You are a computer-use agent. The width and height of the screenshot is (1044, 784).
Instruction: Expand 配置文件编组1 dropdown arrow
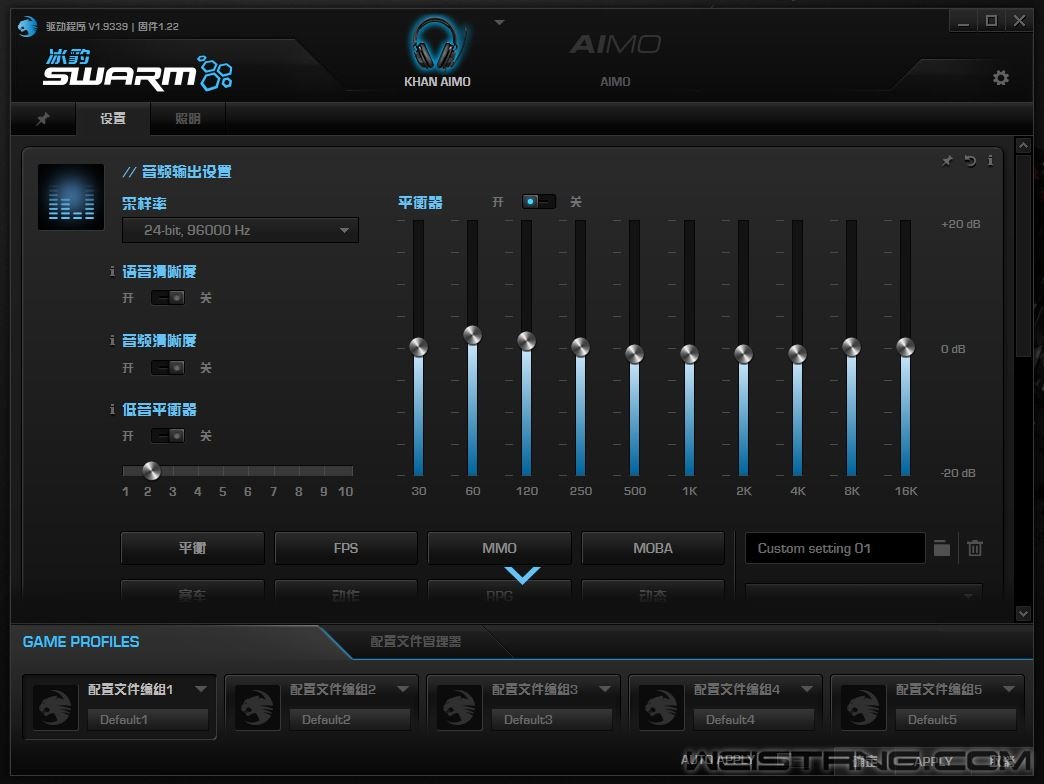pyautogui.click(x=201, y=689)
